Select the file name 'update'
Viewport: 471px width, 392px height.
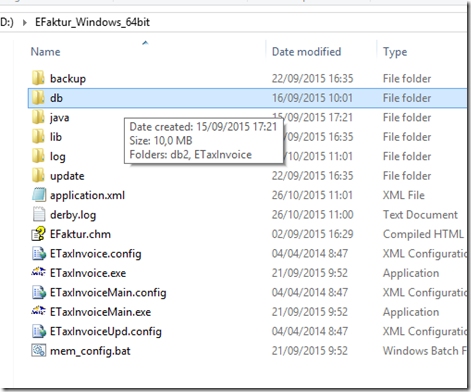point(67,176)
